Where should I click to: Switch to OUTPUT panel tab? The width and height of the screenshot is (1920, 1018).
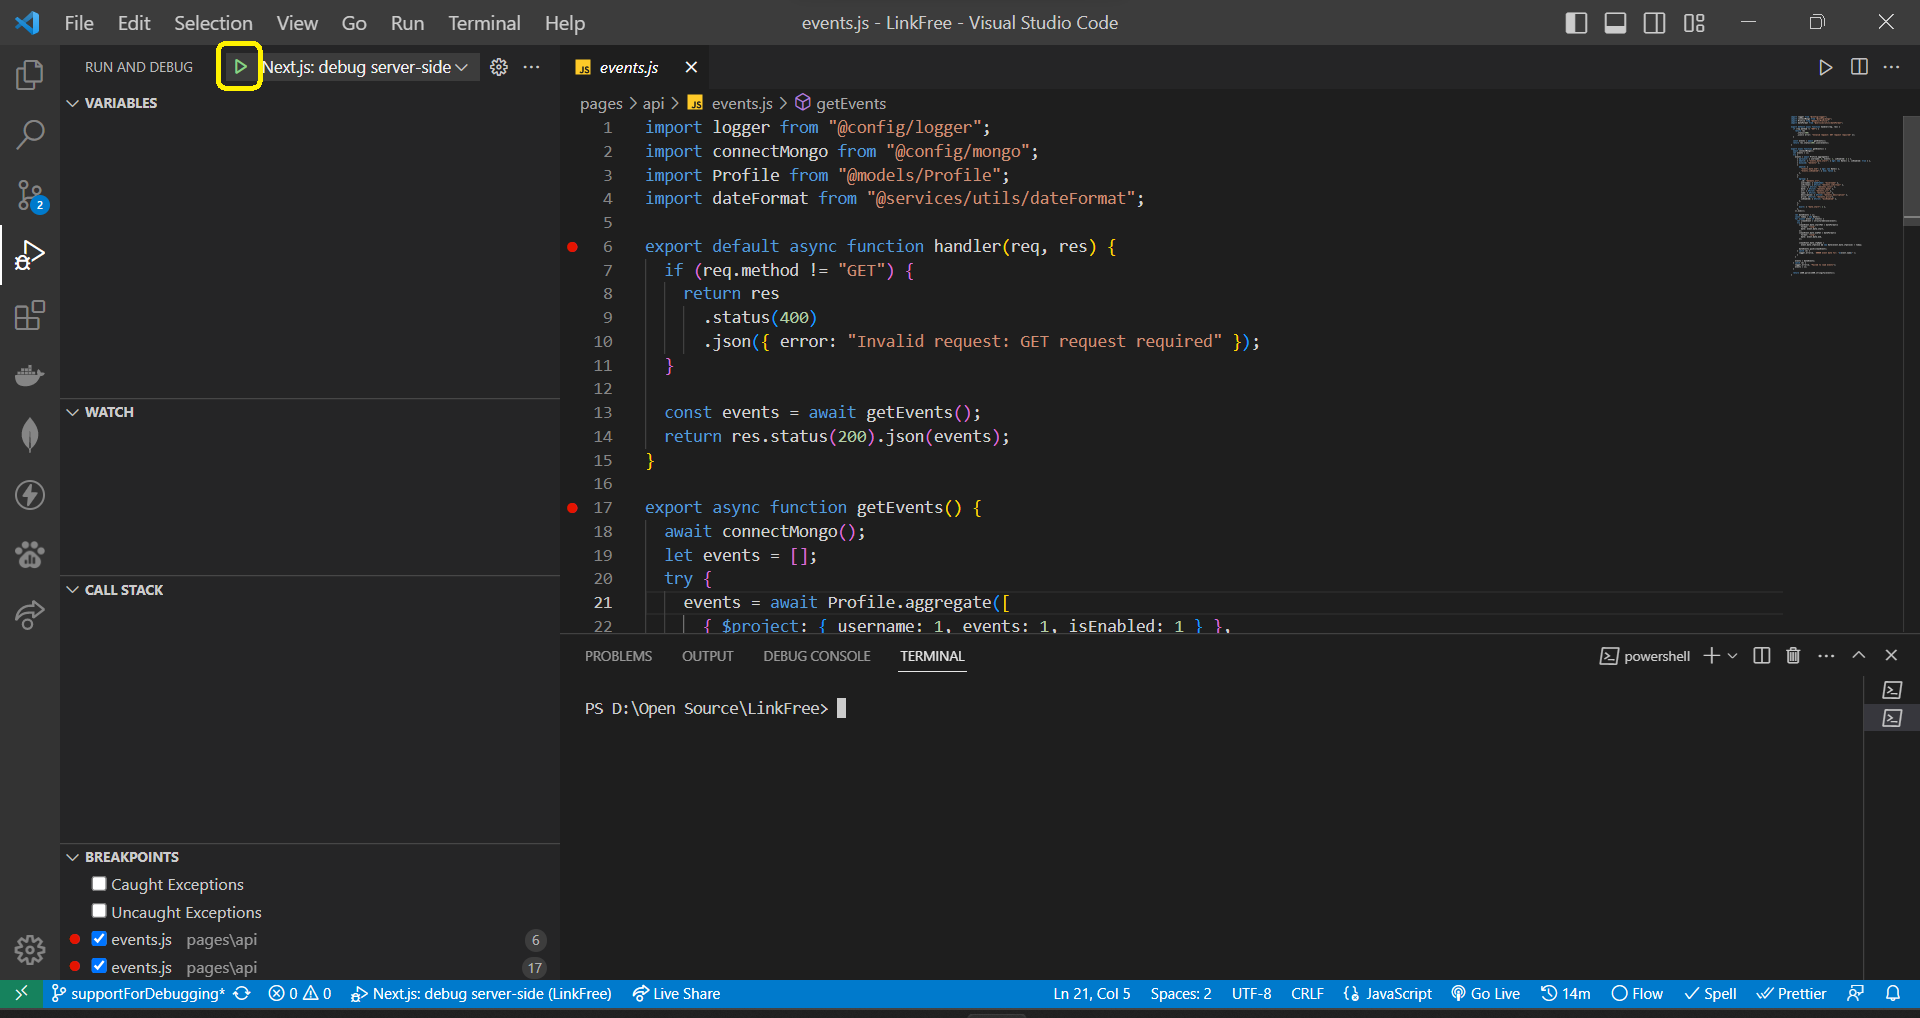pos(707,656)
